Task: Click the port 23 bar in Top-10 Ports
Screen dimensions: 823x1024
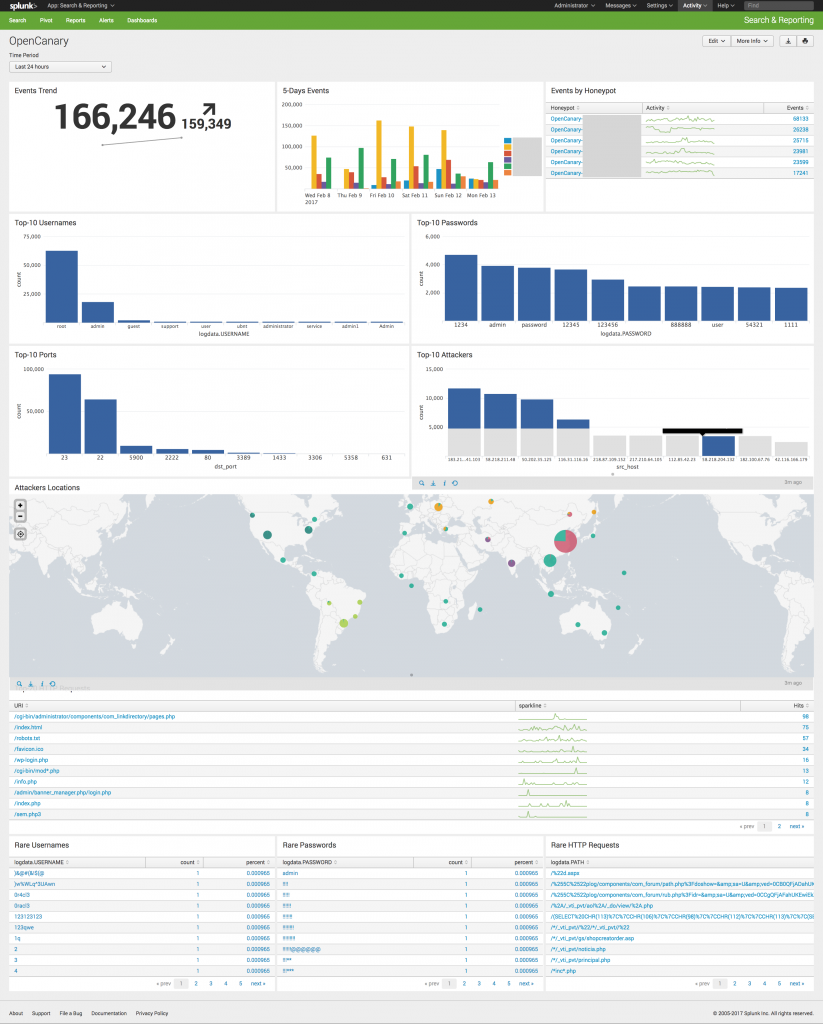Action: 65,414
